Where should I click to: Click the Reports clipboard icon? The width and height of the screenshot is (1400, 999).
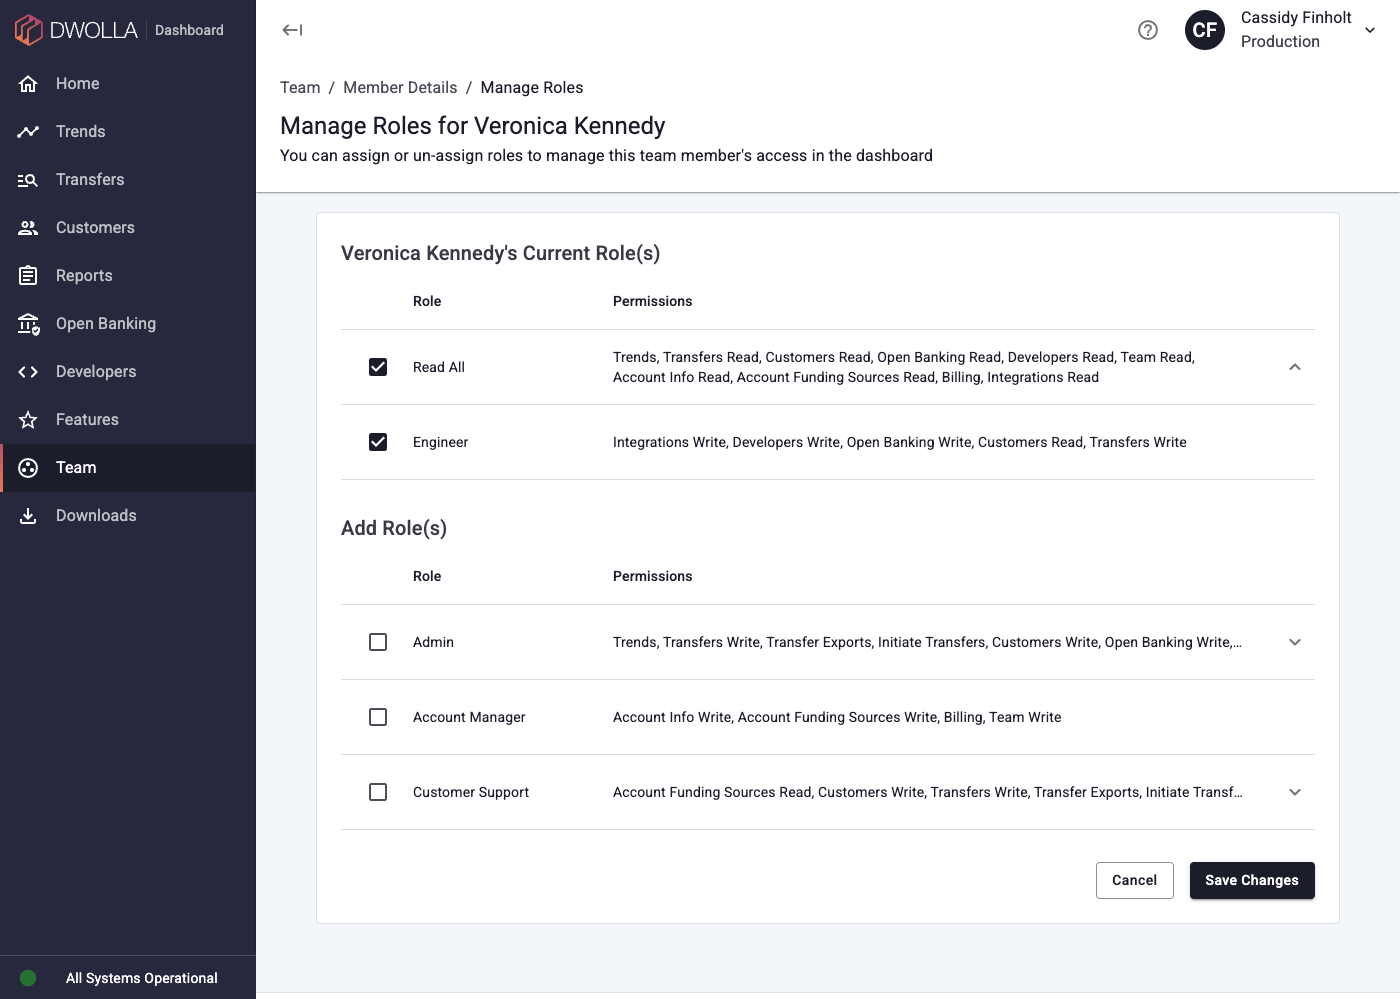pos(28,276)
